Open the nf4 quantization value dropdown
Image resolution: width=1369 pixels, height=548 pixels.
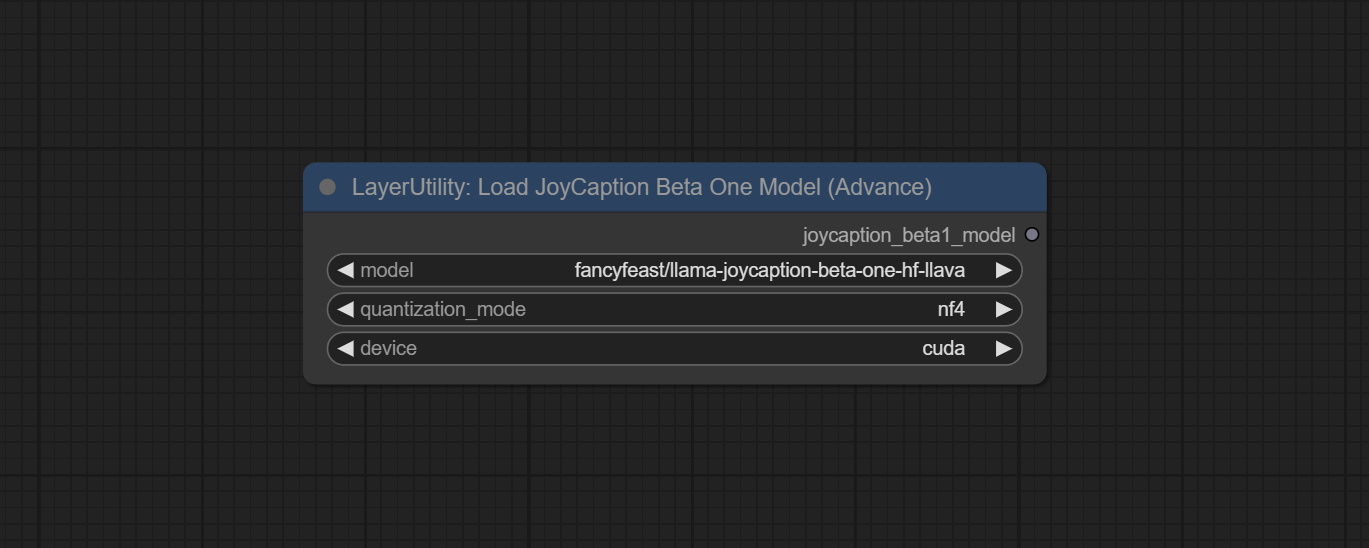click(x=950, y=309)
